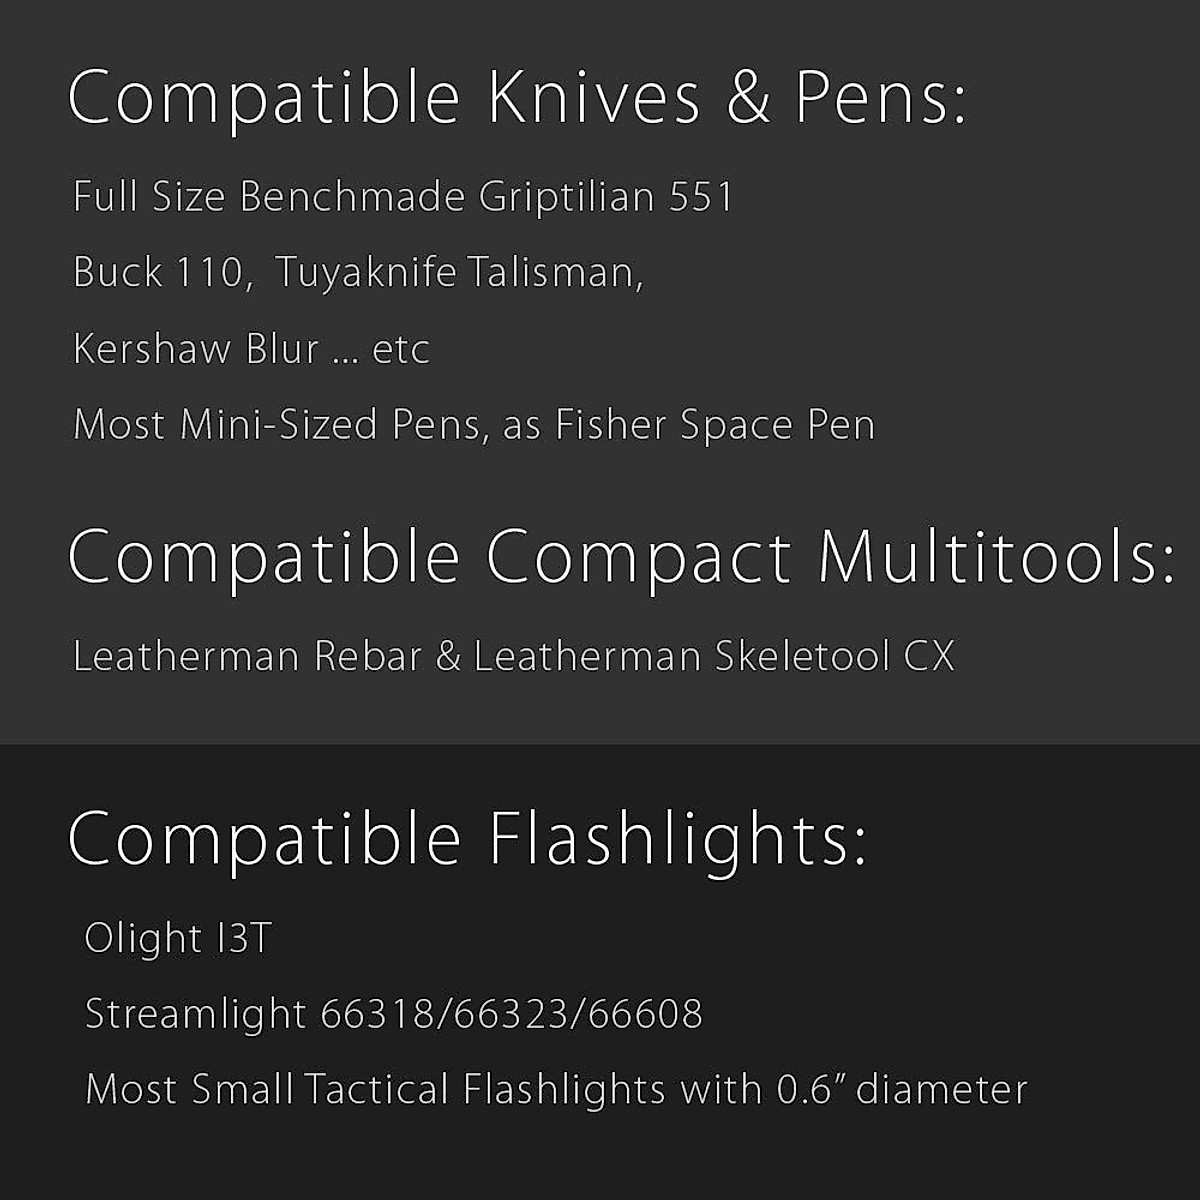Screen dimensions: 1200x1200
Task: Select the "Fisher Space Pen" text
Action: point(715,425)
